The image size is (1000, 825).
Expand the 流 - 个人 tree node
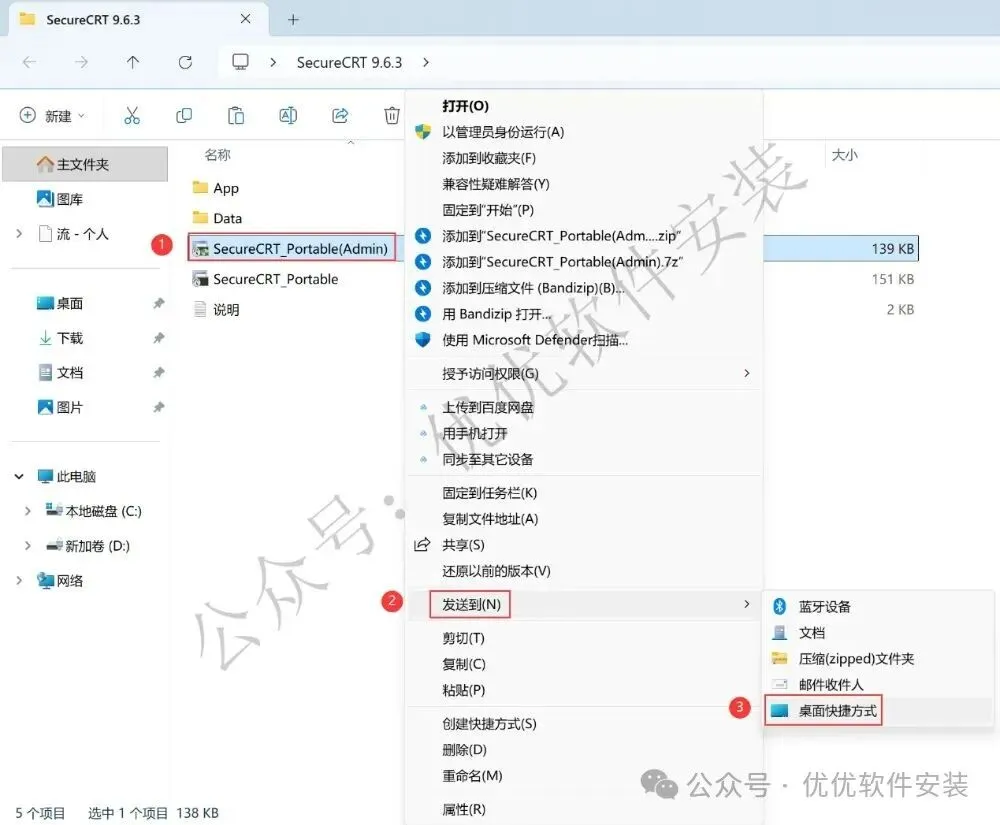pos(19,234)
